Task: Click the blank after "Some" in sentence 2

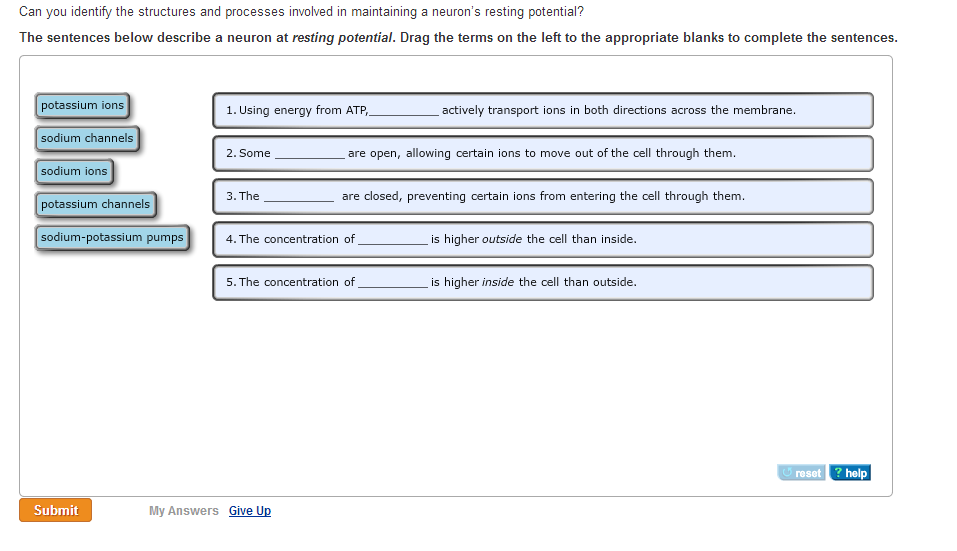Action: 309,154
